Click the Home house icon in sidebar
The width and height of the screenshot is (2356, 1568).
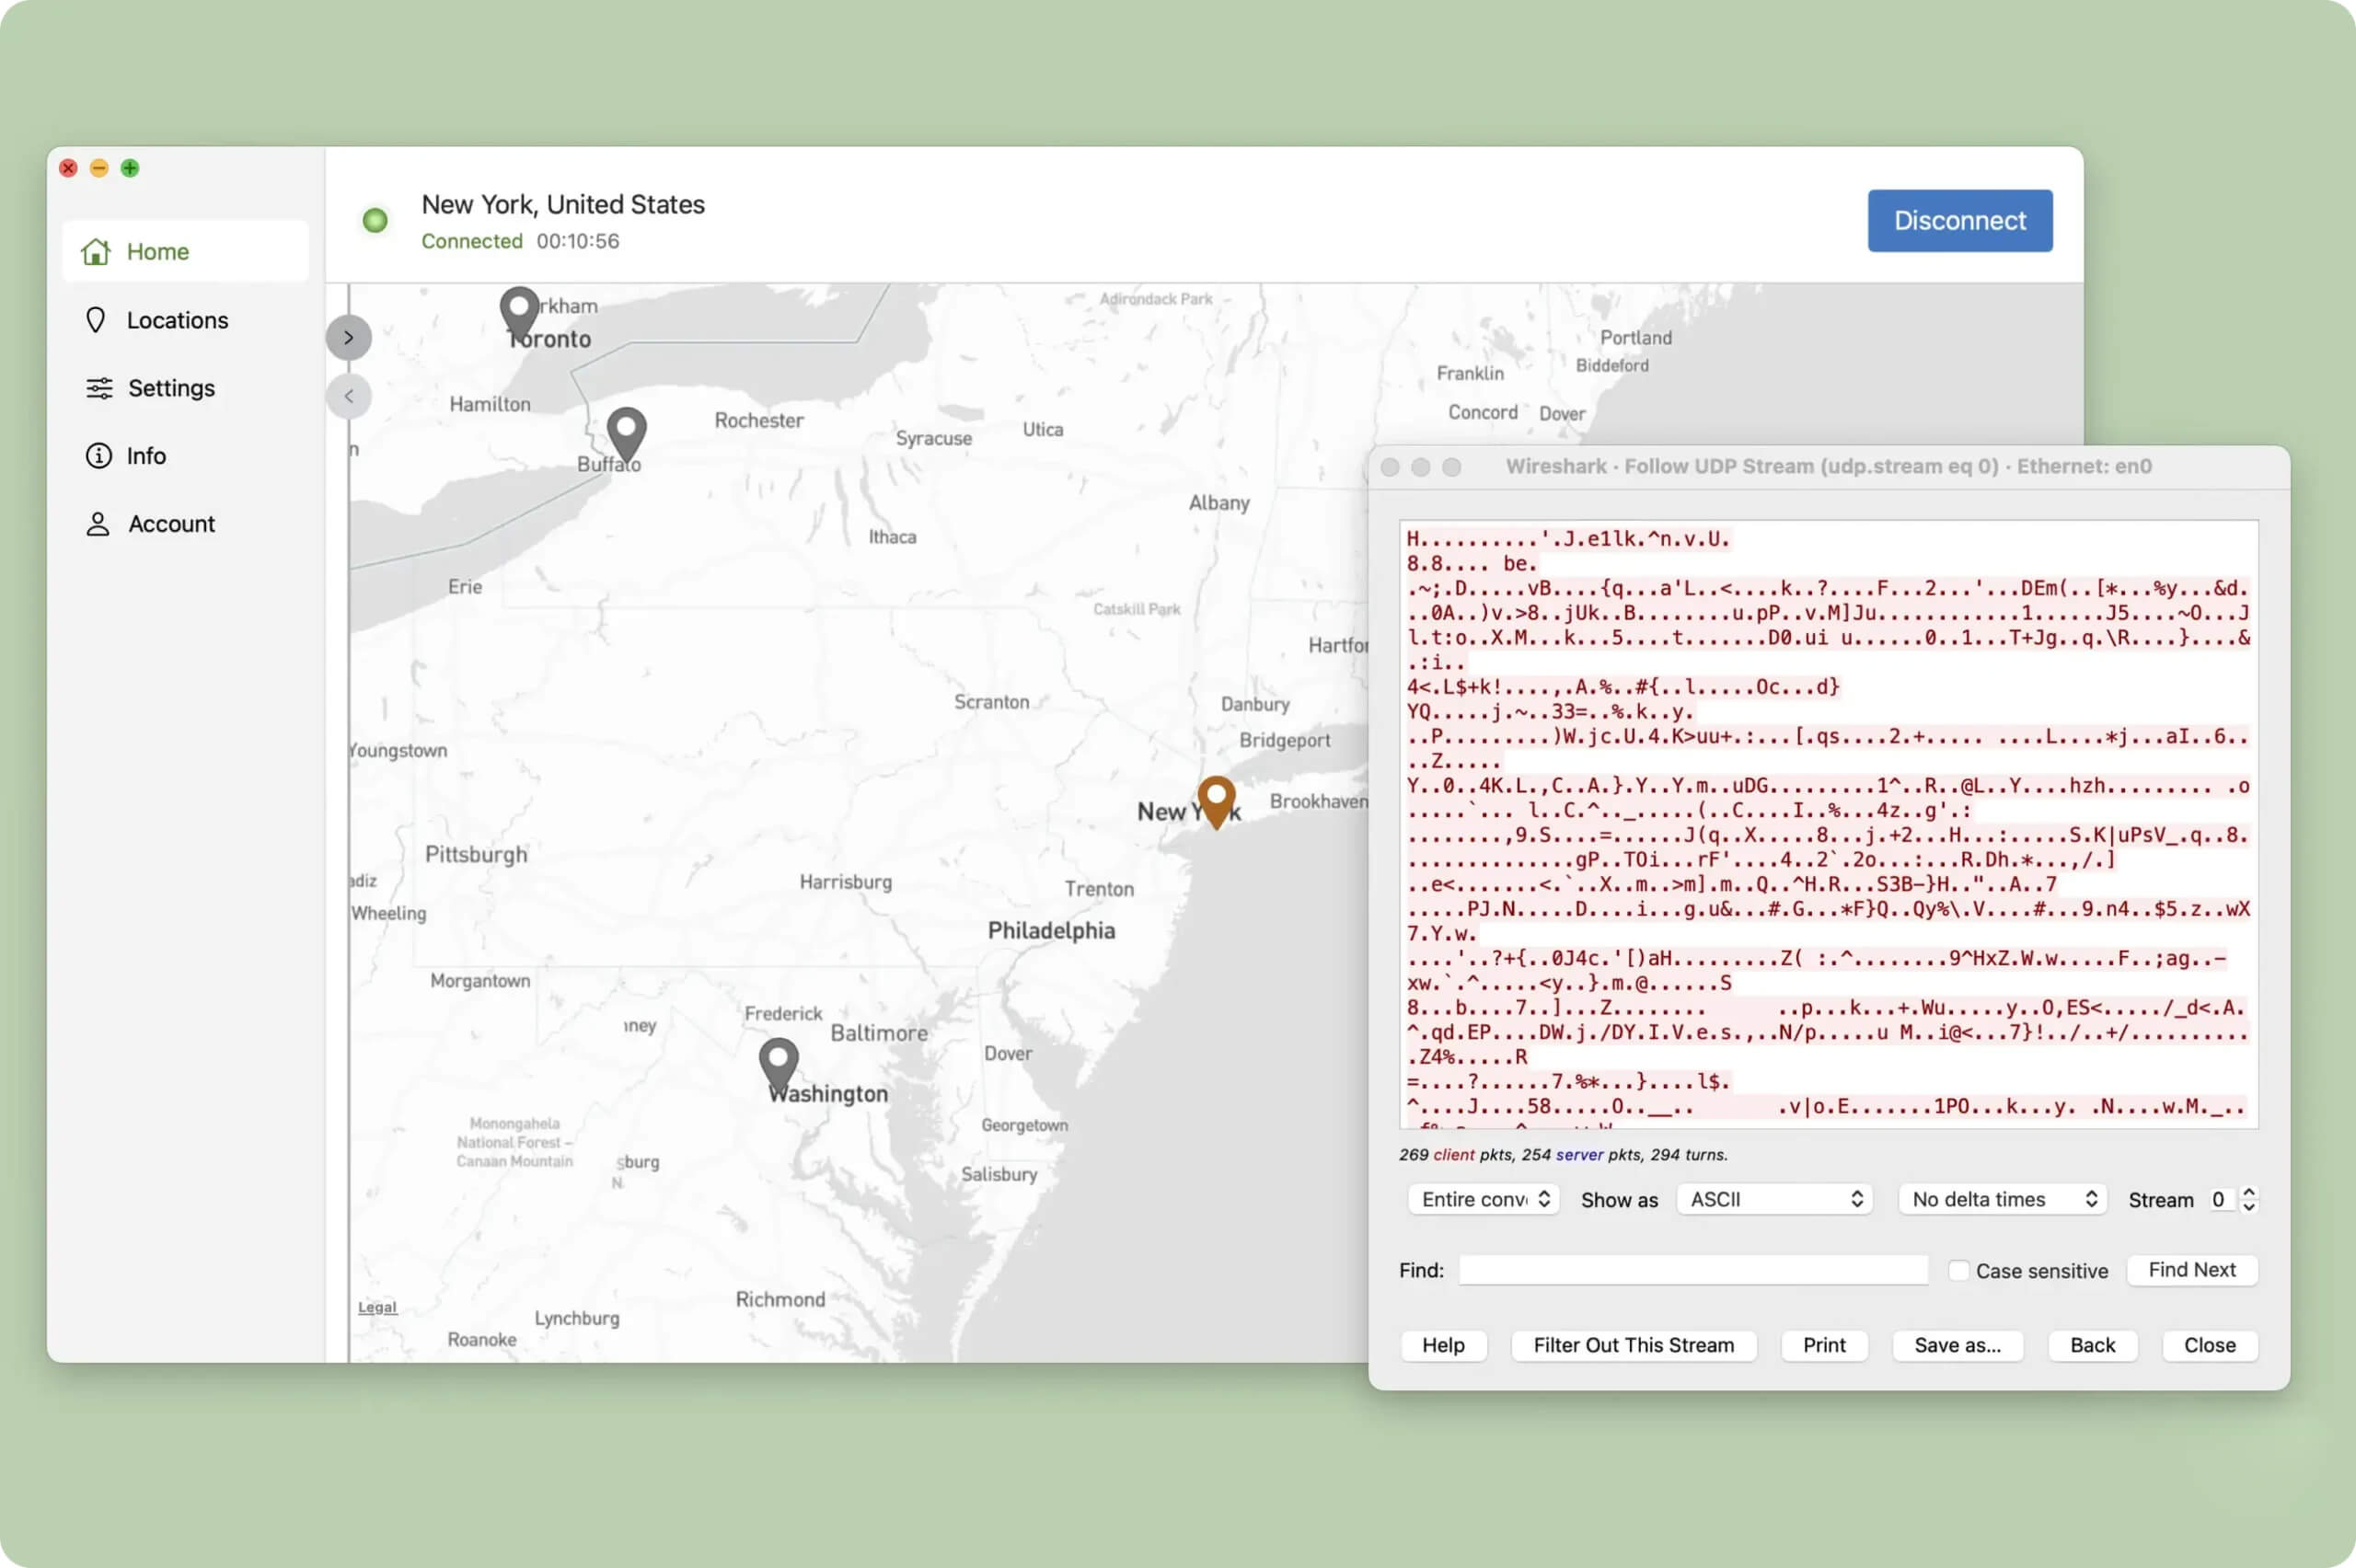point(96,251)
